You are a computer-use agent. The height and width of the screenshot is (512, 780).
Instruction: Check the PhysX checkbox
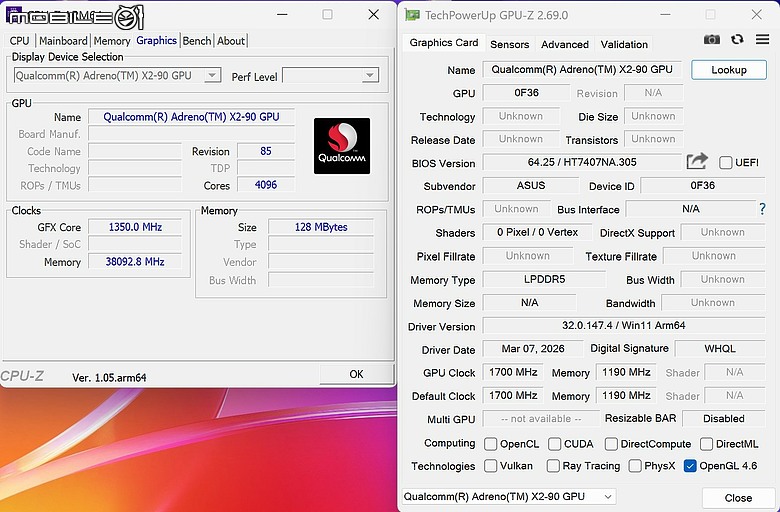[x=635, y=466]
